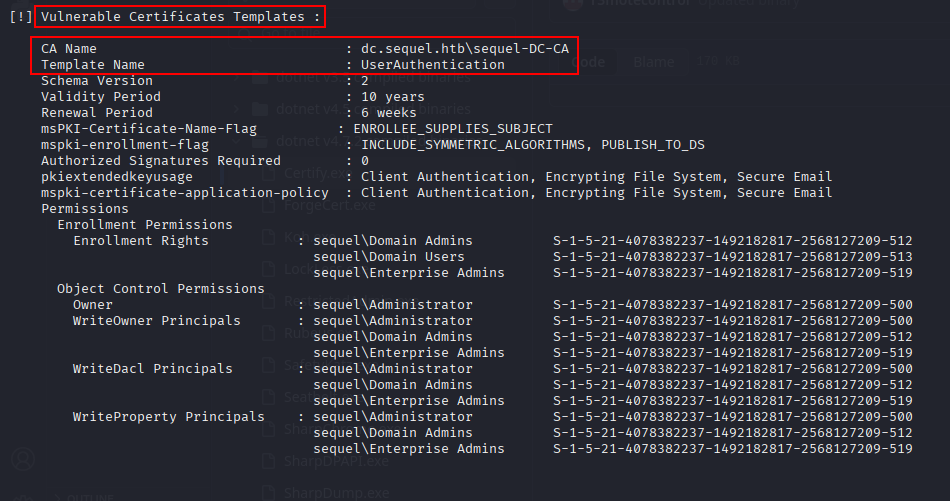950x501 pixels.
Task: Click the 'Schema Version' label
Action: (x=97, y=81)
